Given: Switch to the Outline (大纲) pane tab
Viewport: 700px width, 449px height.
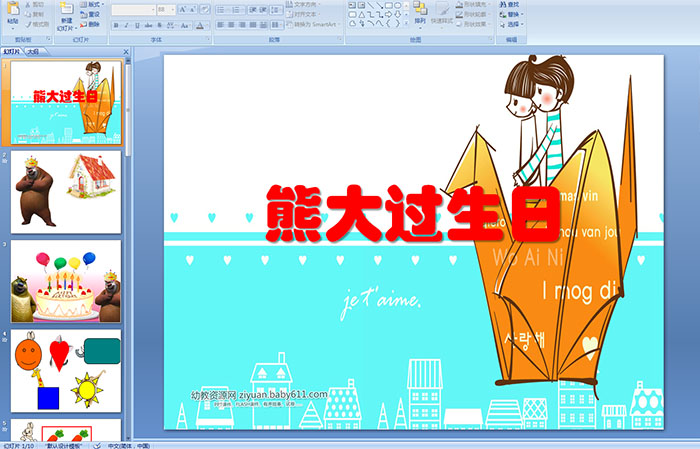Looking at the screenshot, I should (33, 52).
